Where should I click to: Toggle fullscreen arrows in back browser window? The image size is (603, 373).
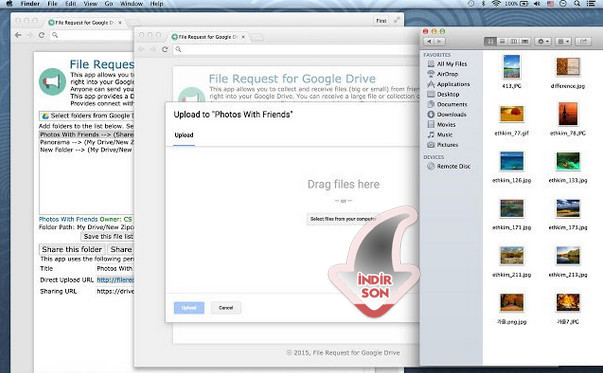(x=397, y=20)
